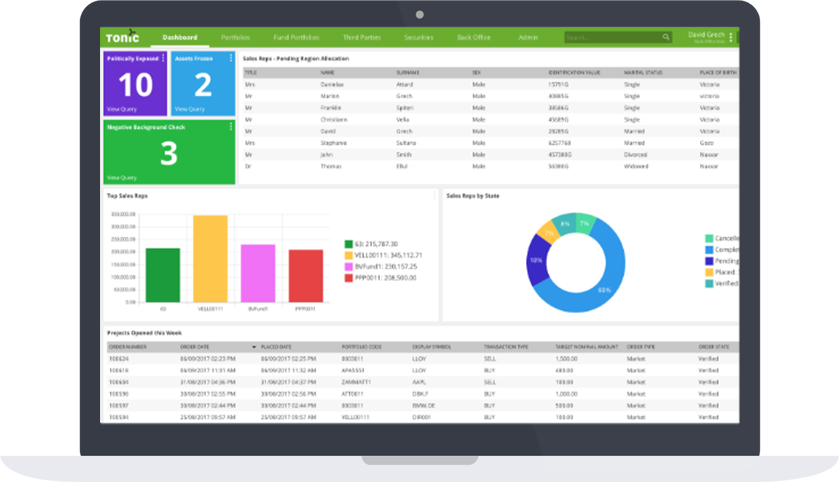The width and height of the screenshot is (839, 482).
Task: Toggle VELL00111 series in chart legend
Action: point(347,256)
